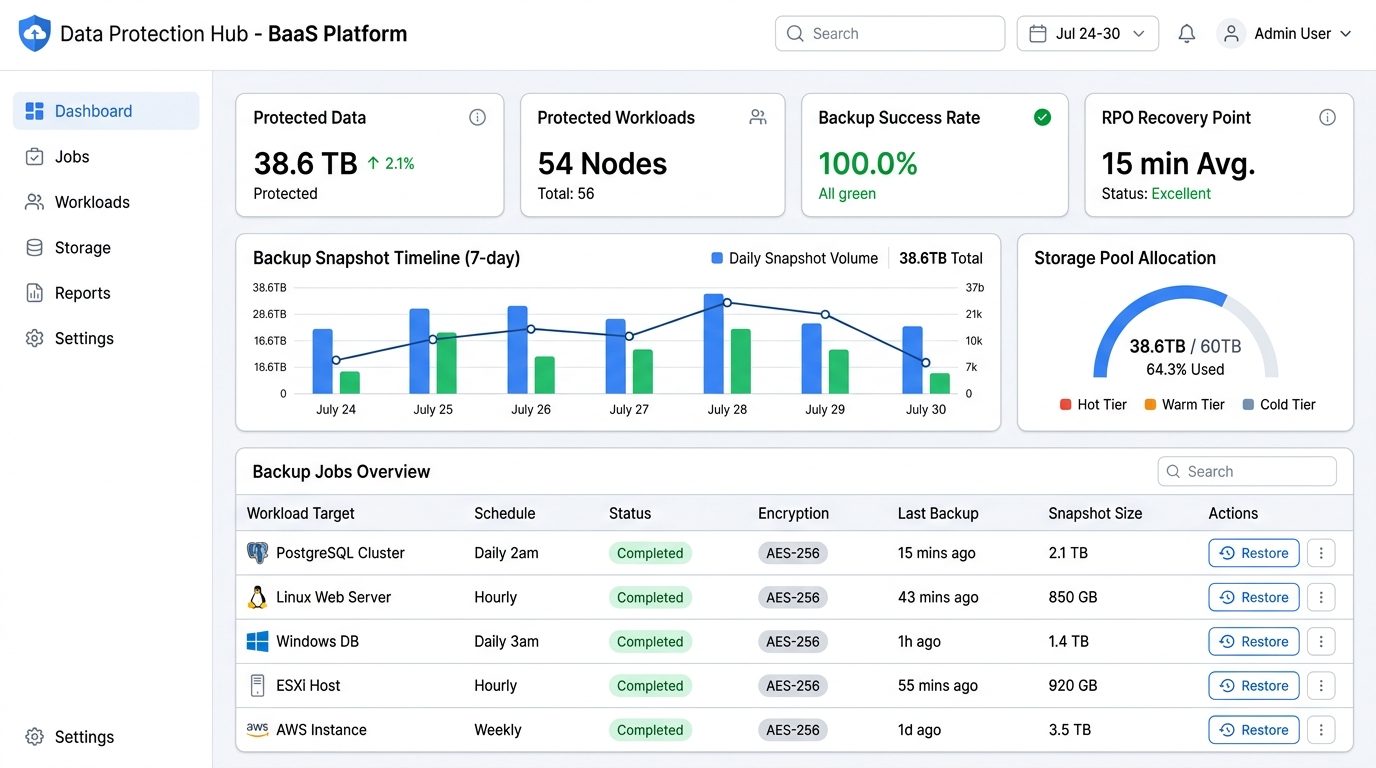Click the Data Protection Hub shield logo

35,33
